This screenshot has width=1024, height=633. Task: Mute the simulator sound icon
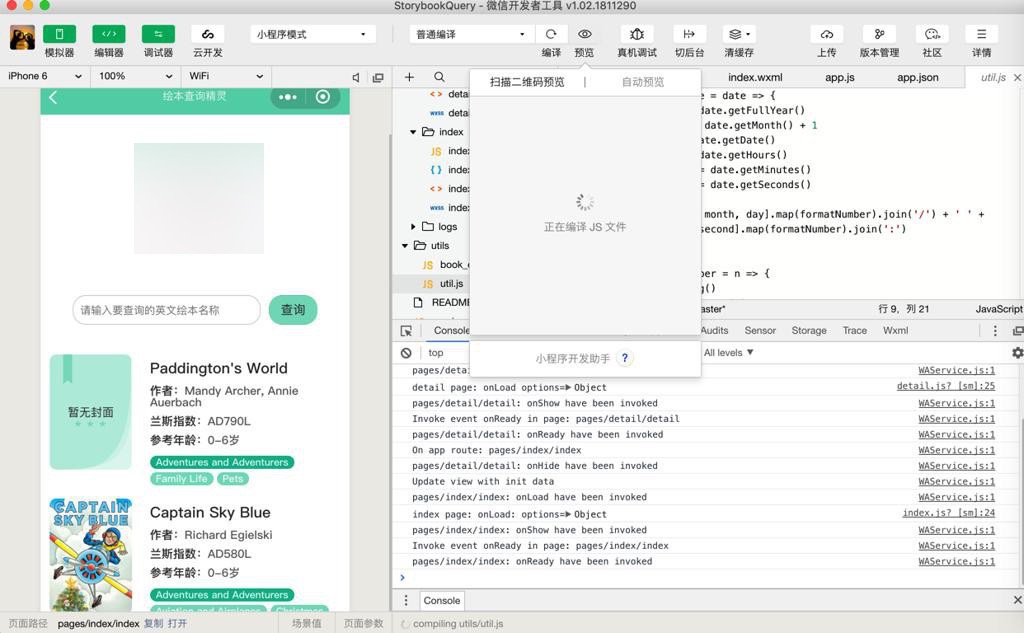tap(356, 77)
